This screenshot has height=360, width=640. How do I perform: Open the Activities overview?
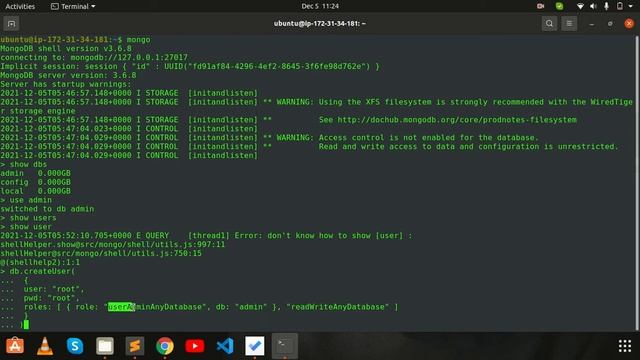click(20, 7)
